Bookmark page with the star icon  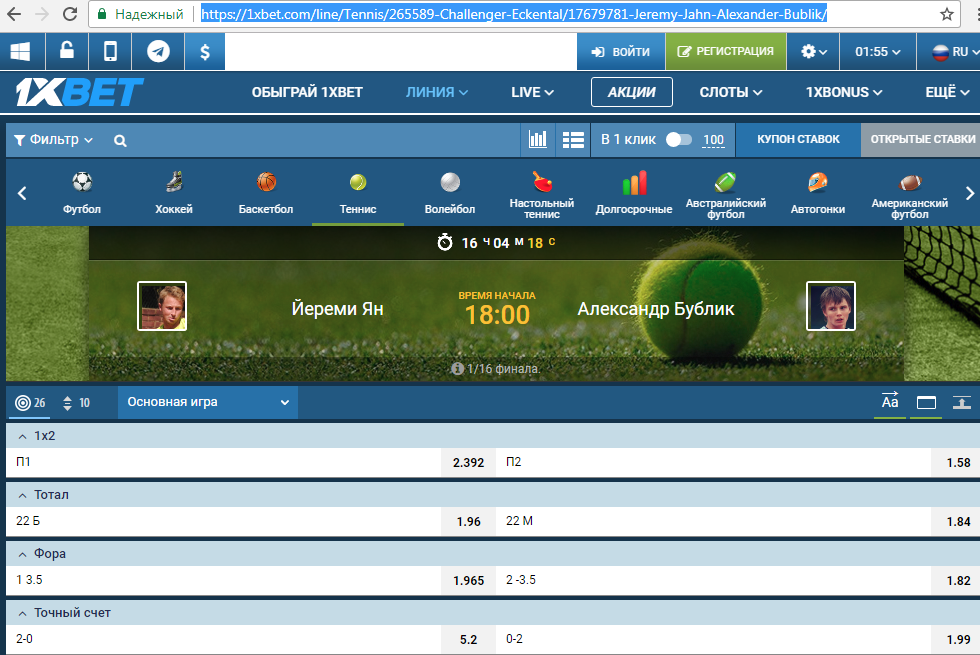coord(947,14)
